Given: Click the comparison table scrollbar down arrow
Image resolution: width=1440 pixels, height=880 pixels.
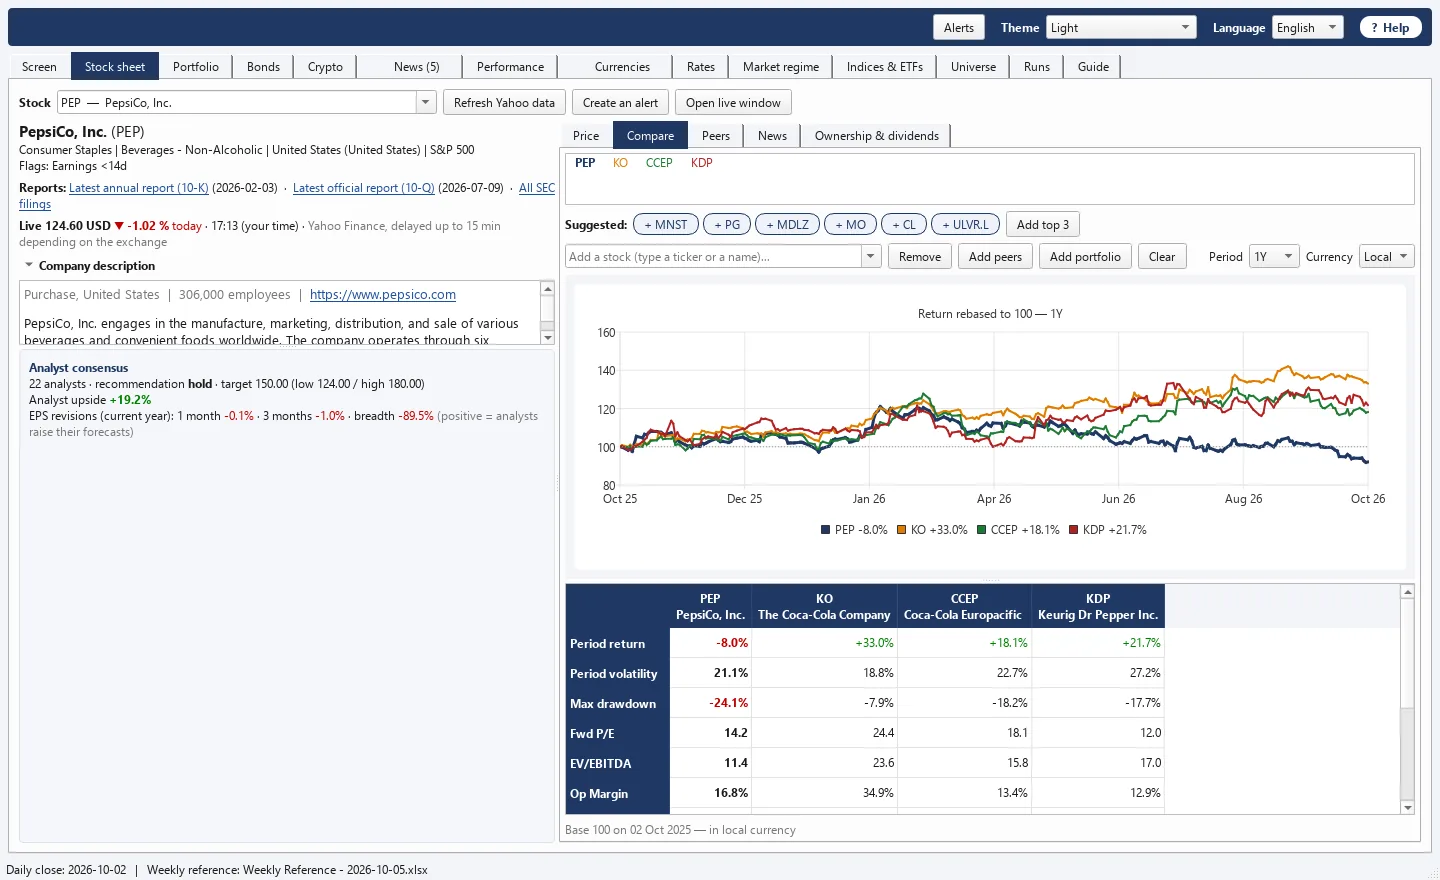Looking at the screenshot, I should [x=1408, y=808].
